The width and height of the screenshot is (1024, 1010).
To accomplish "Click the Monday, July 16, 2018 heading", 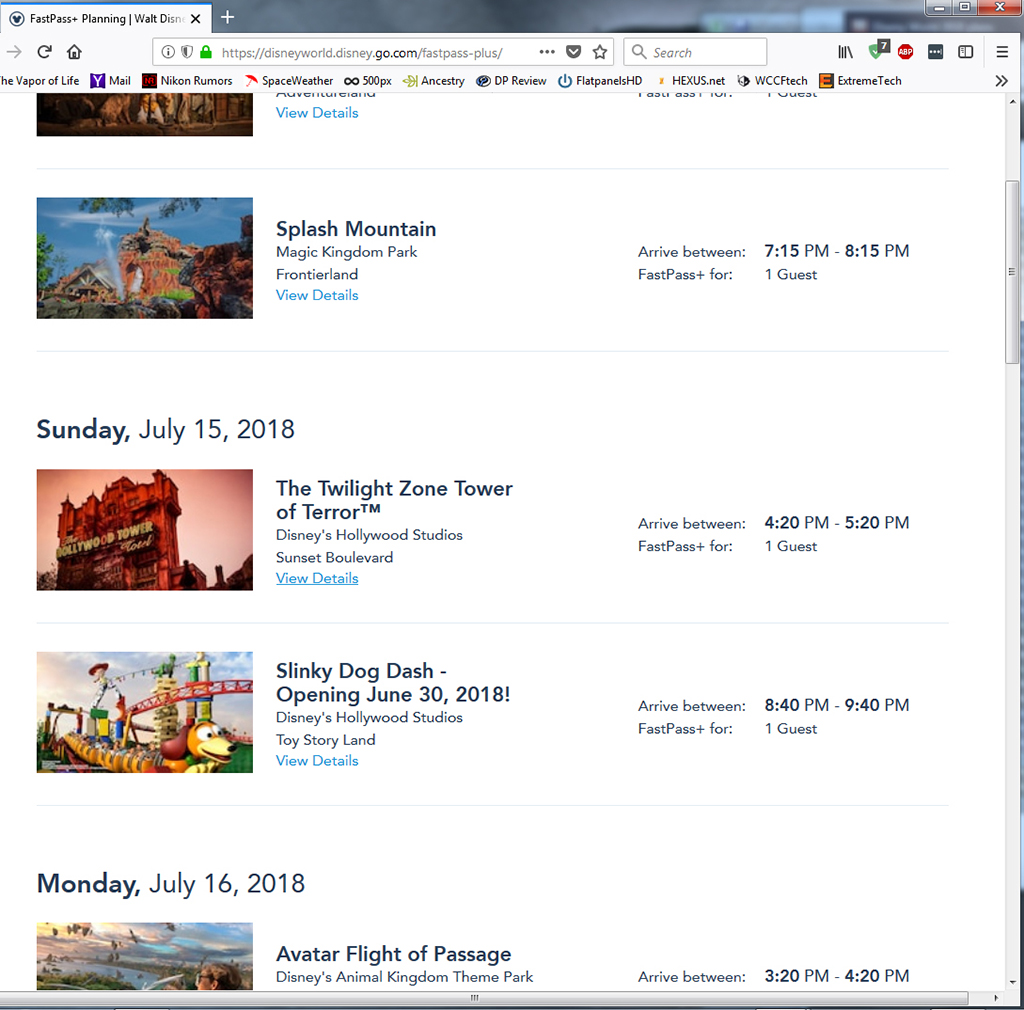I will [170, 883].
